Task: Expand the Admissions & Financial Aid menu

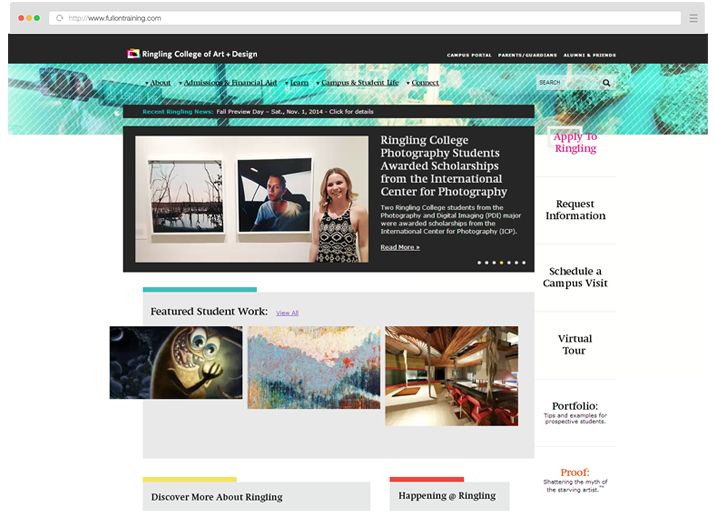Action: tap(228, 83)
